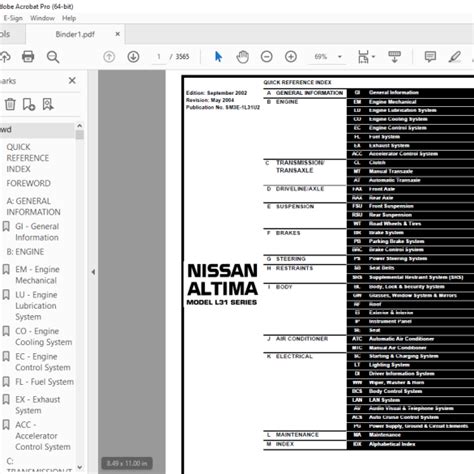
Task: Switch to the Binder1.pdf tab
Action: [x=75, y=34]
